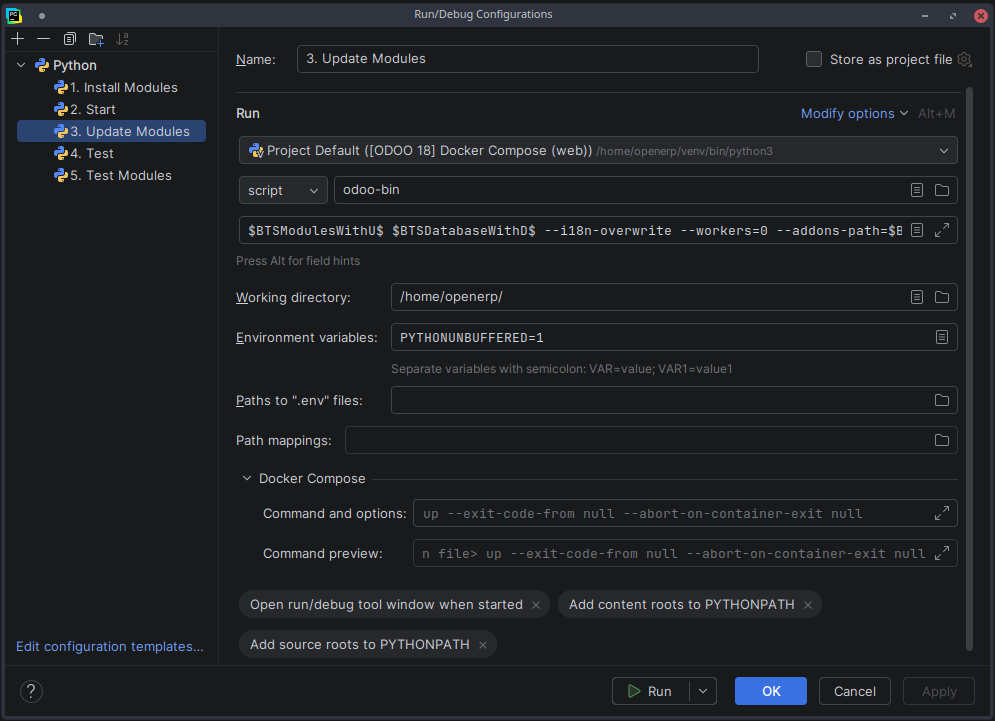
Task: Enable Store as project file checkbox
Action: tap(814, 59)
